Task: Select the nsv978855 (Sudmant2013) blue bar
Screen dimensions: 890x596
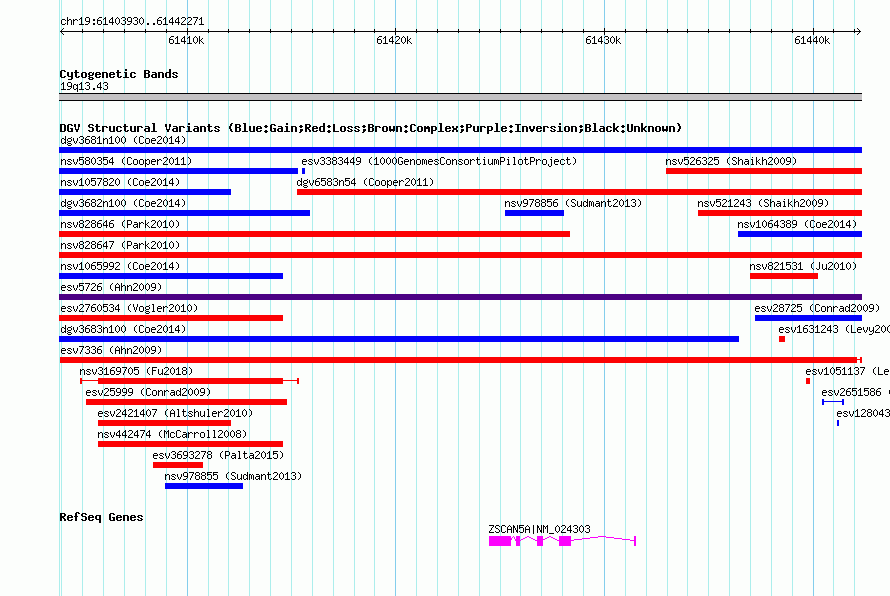Action: (204, 486)
